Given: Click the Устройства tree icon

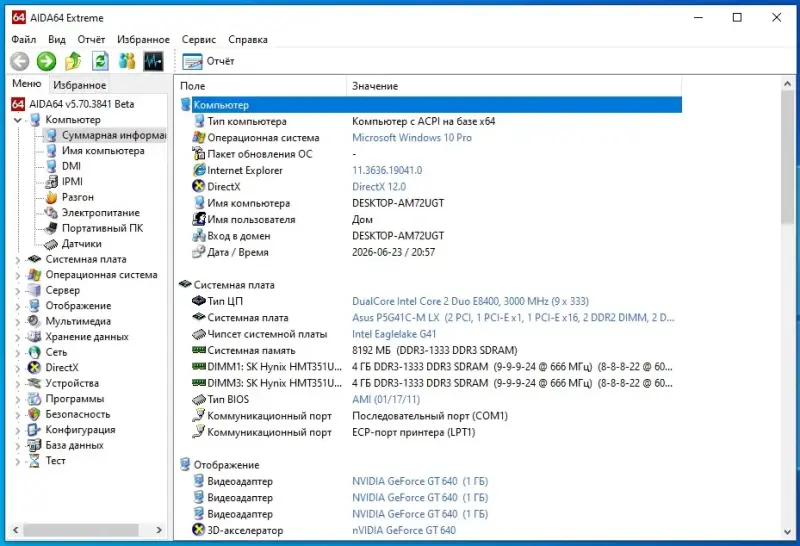Looking at the screenshot, I should (34, 383).
